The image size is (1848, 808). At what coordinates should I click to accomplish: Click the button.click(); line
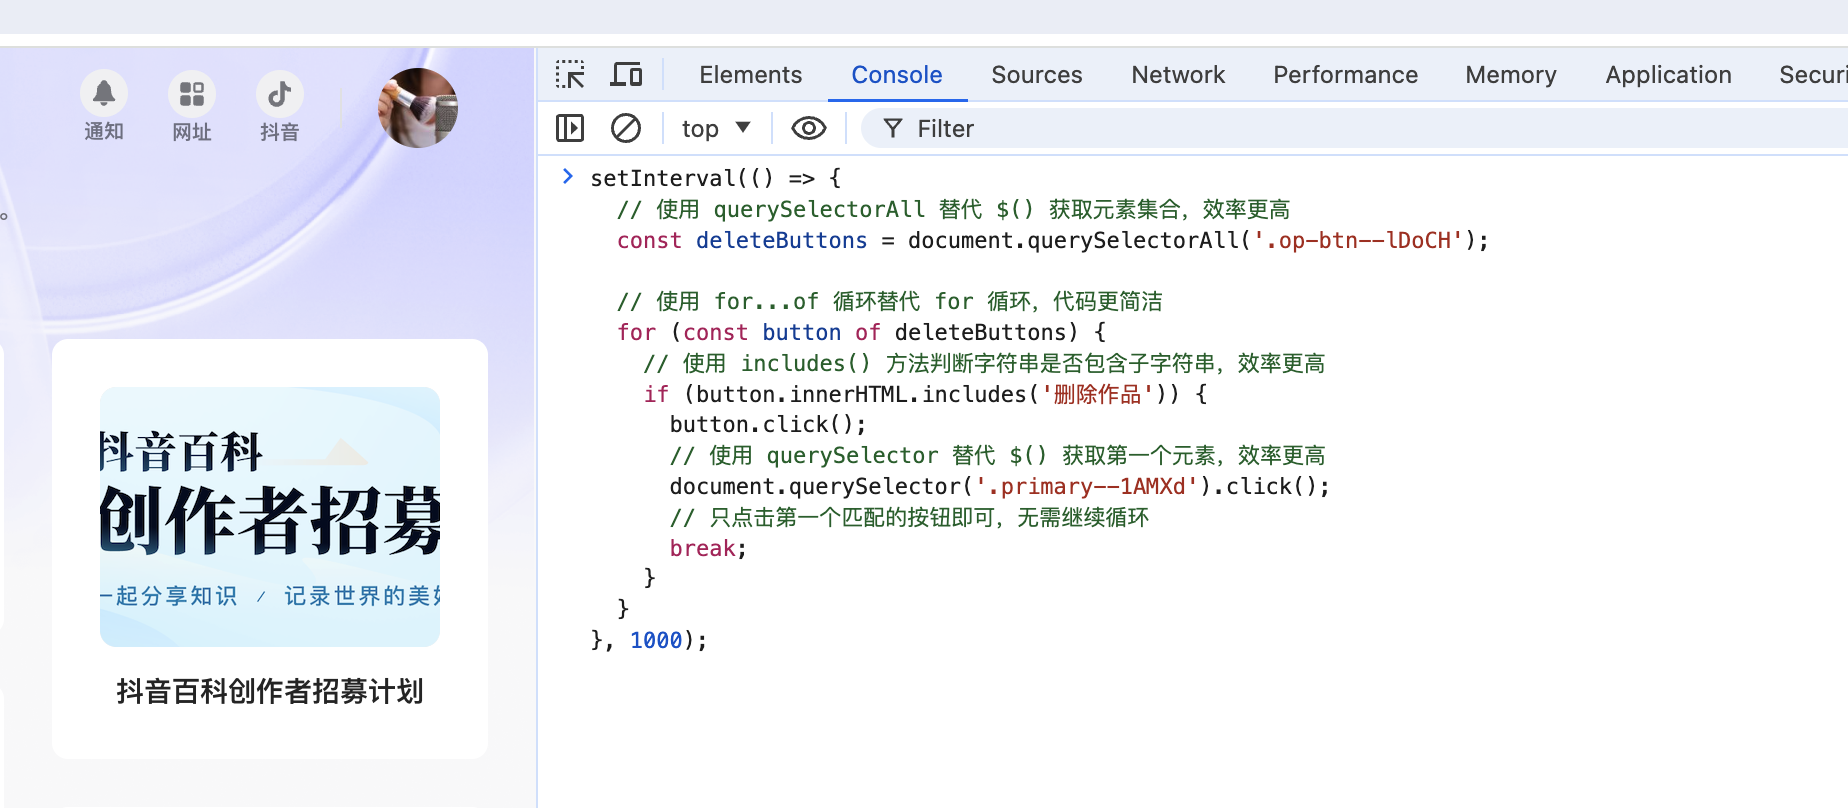click(768, 425)
